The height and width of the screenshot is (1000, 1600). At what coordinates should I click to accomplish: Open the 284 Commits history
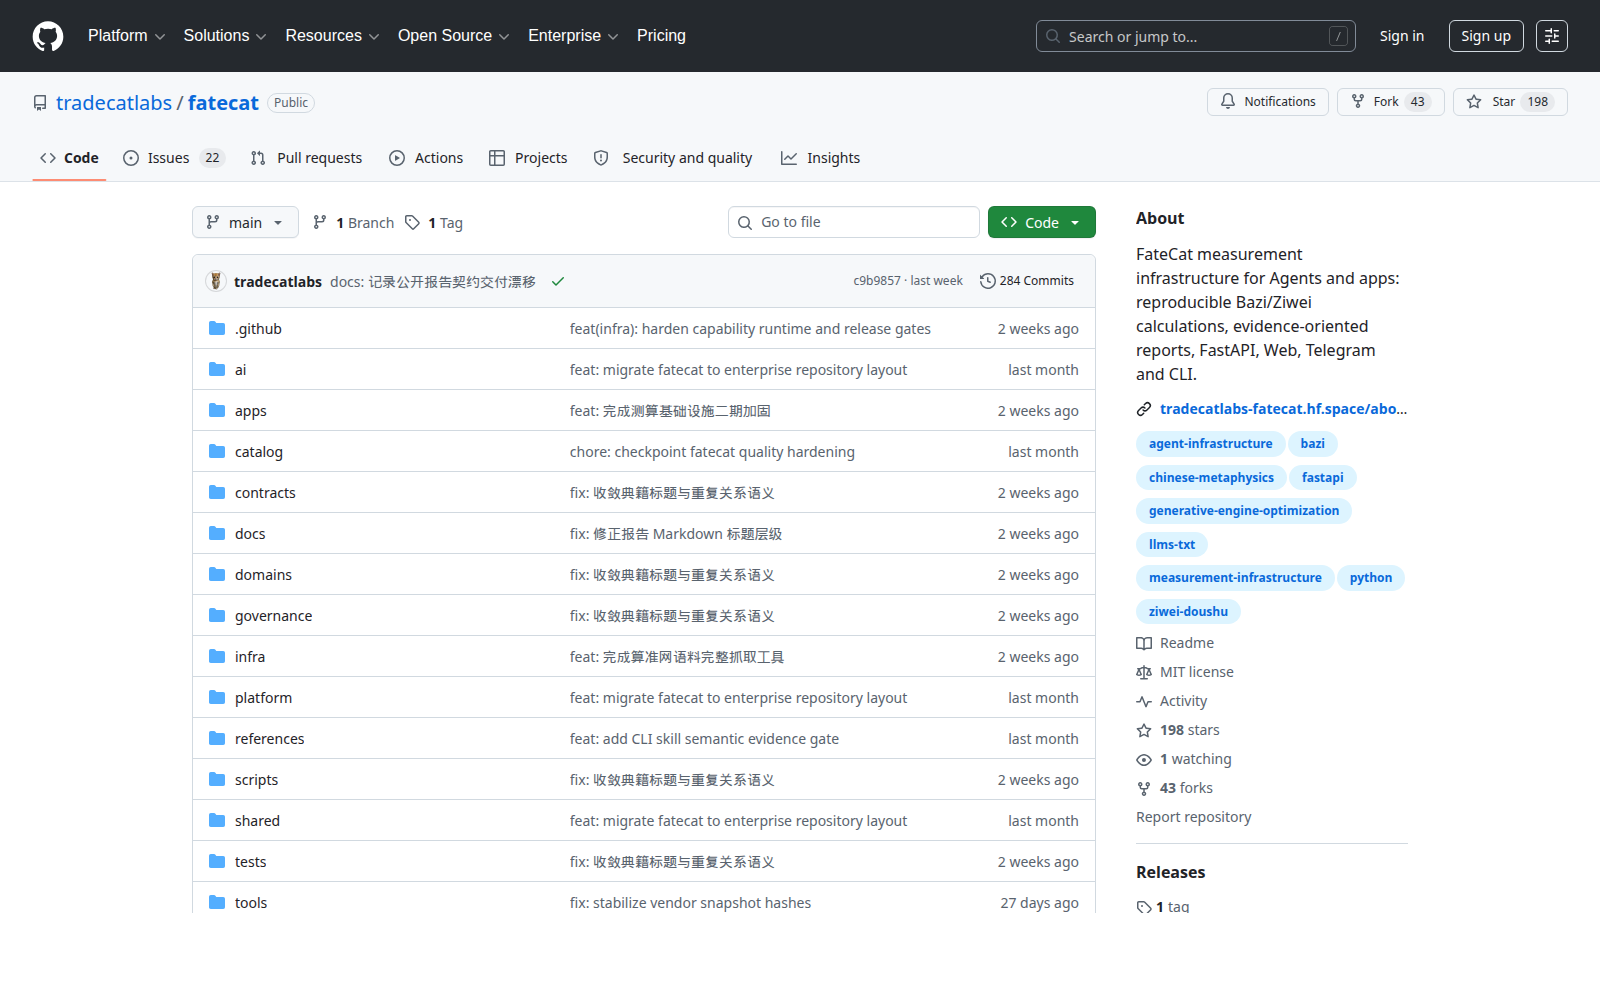click(x=1027, y=281)
